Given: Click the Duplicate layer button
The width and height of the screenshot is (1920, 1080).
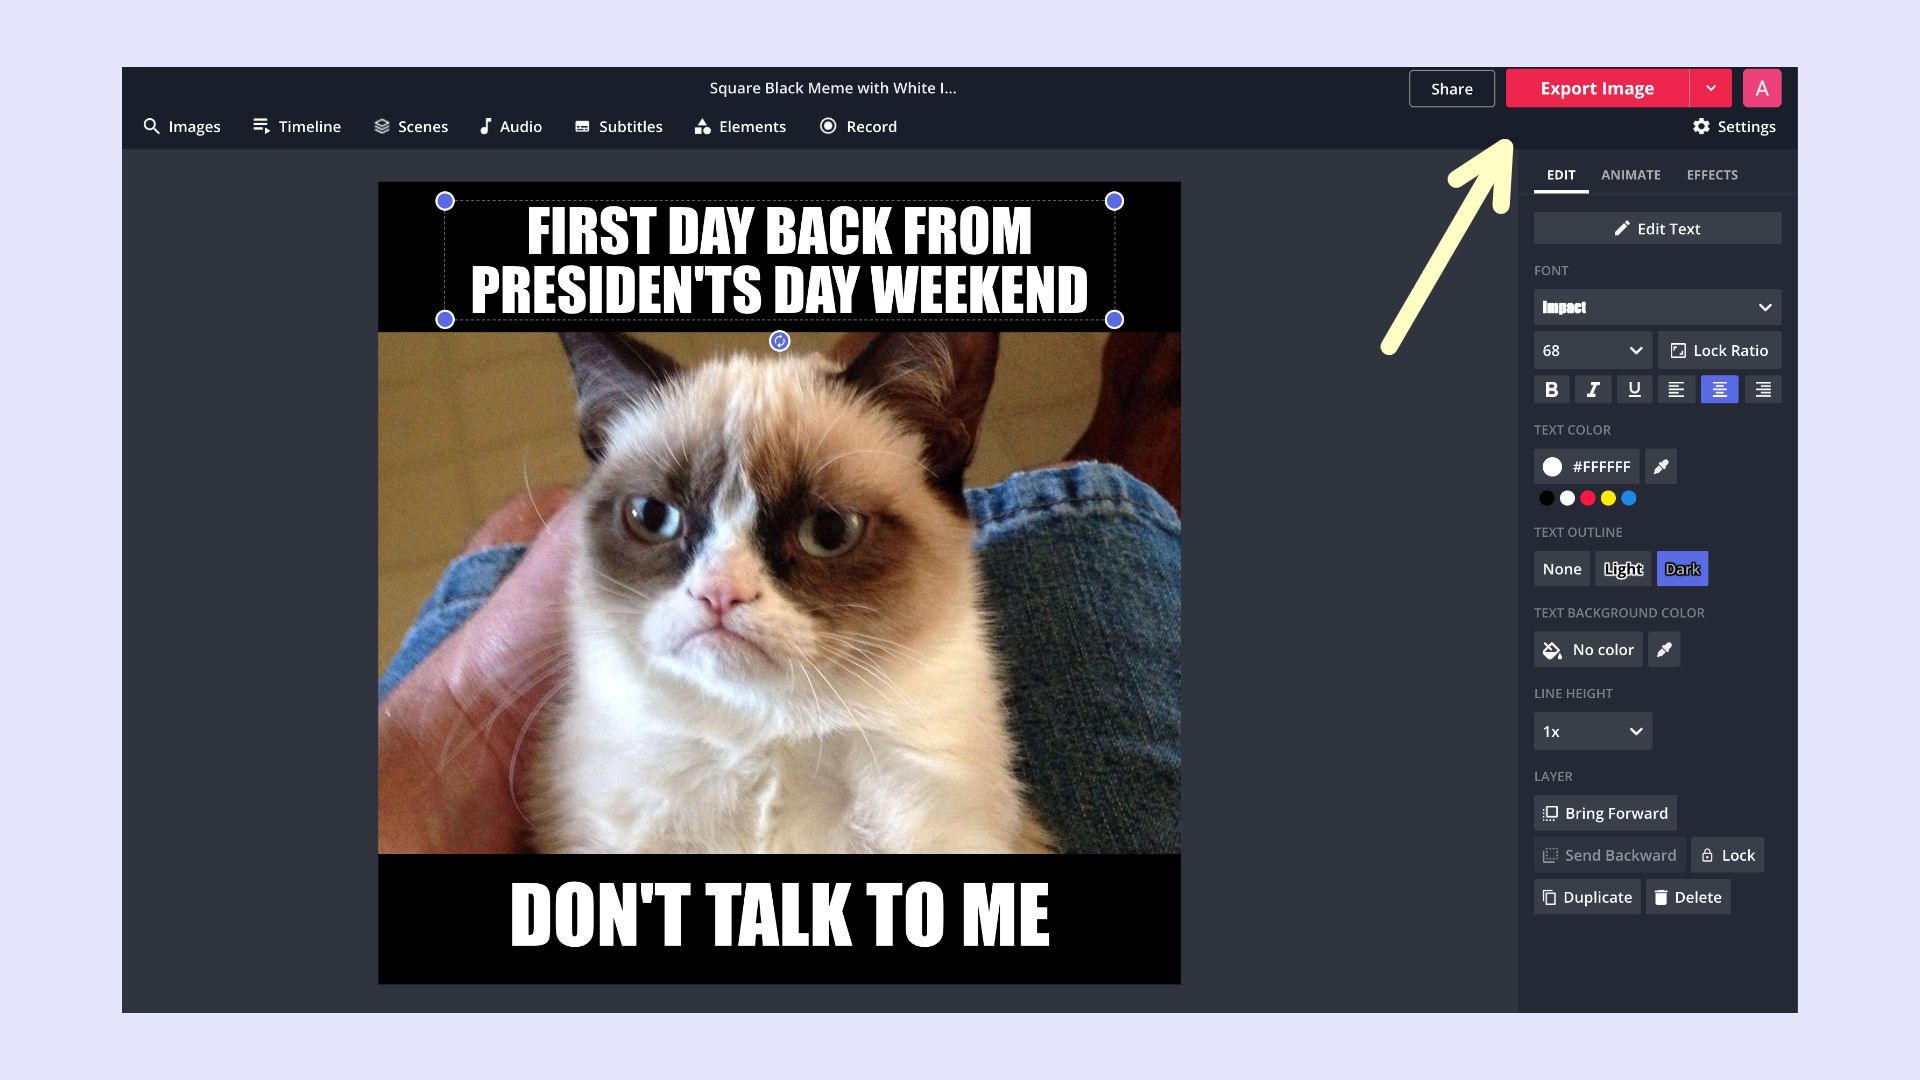Looking at the screenshot, I should click(1587, 897).
